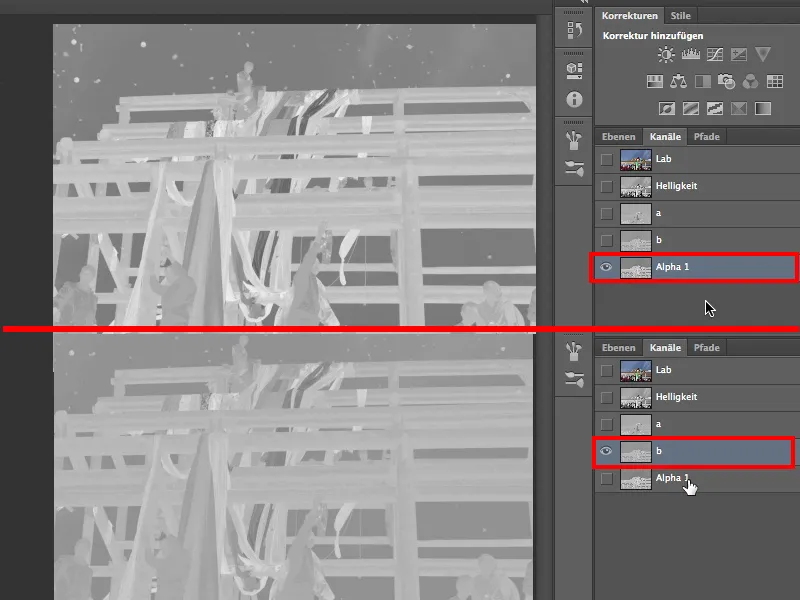Viewport: 800px width, 600px height.
Task: Show Alpha 1 channel in lower Kanäle panel
Action: [607, 479]
